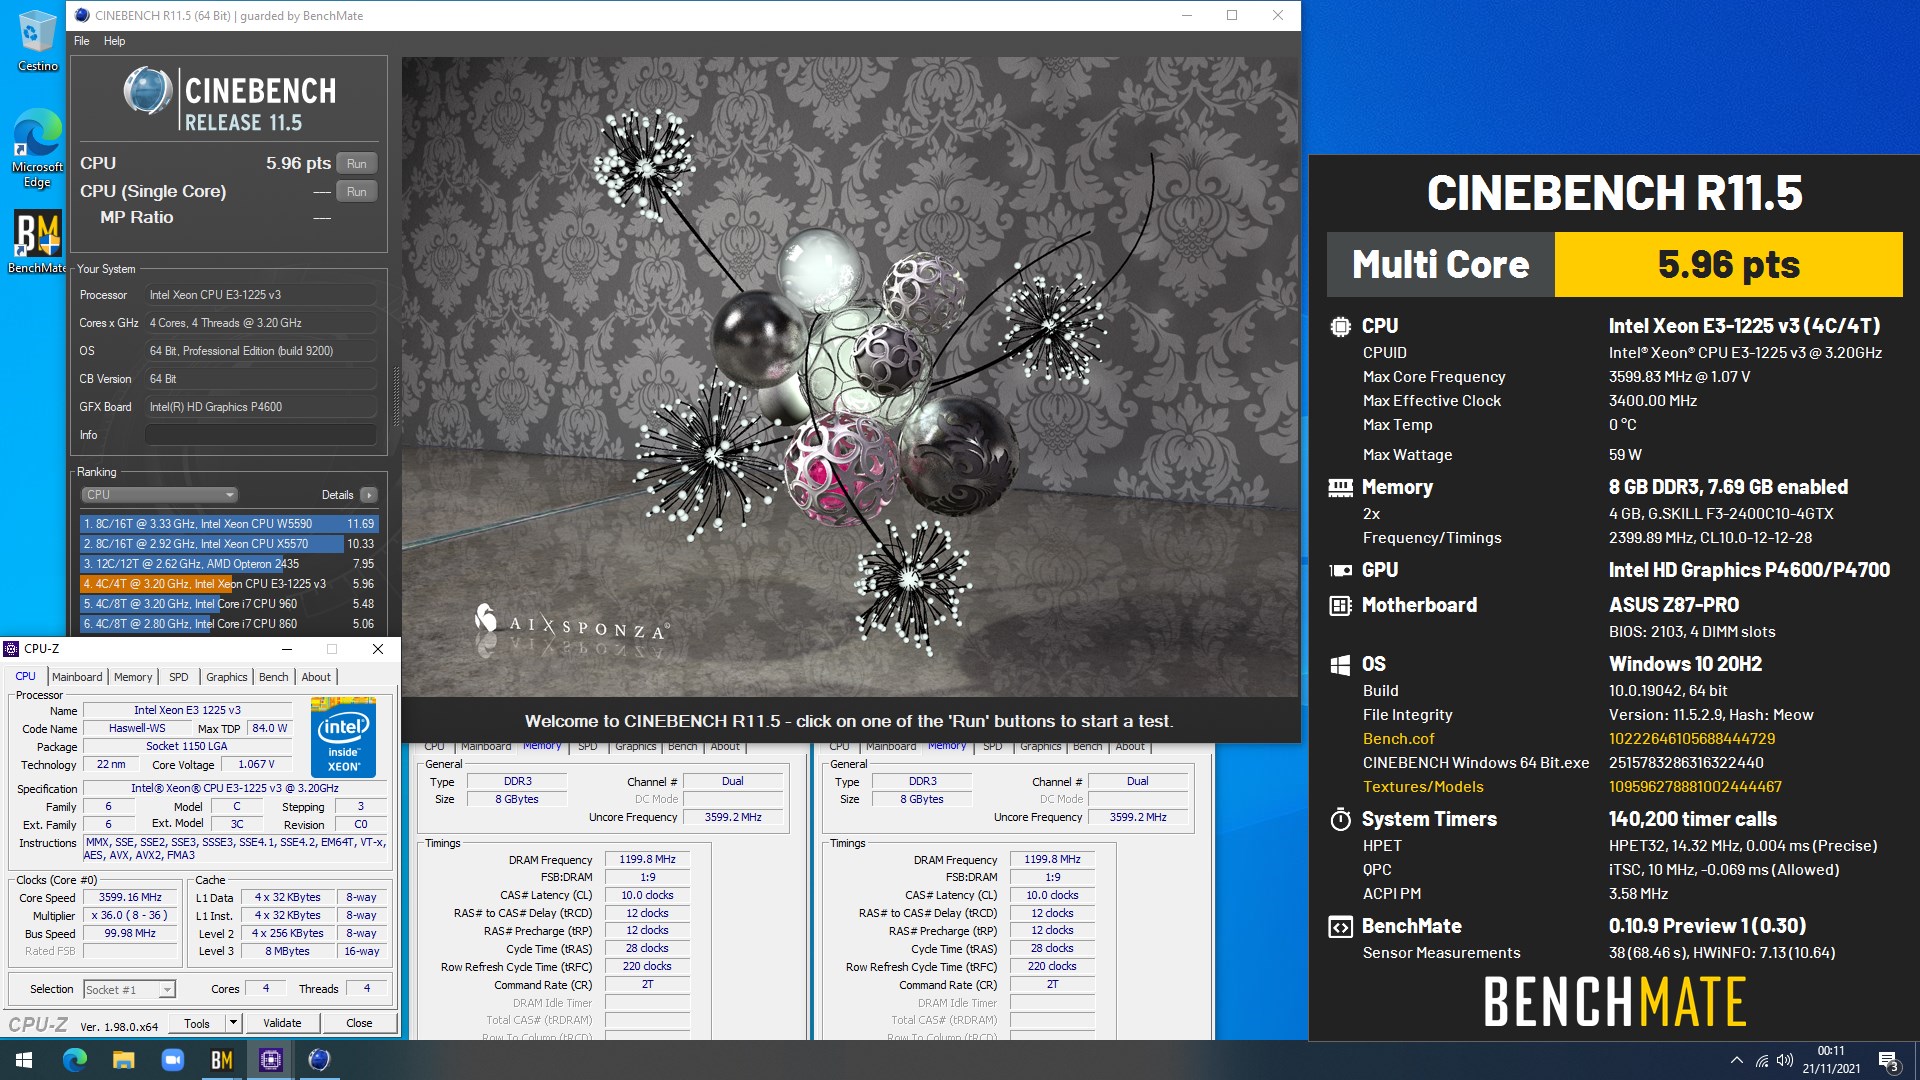Open the notification center icon
The width and height of the screenshot is (1920, 1080).
click(x=1888, y=1060)
